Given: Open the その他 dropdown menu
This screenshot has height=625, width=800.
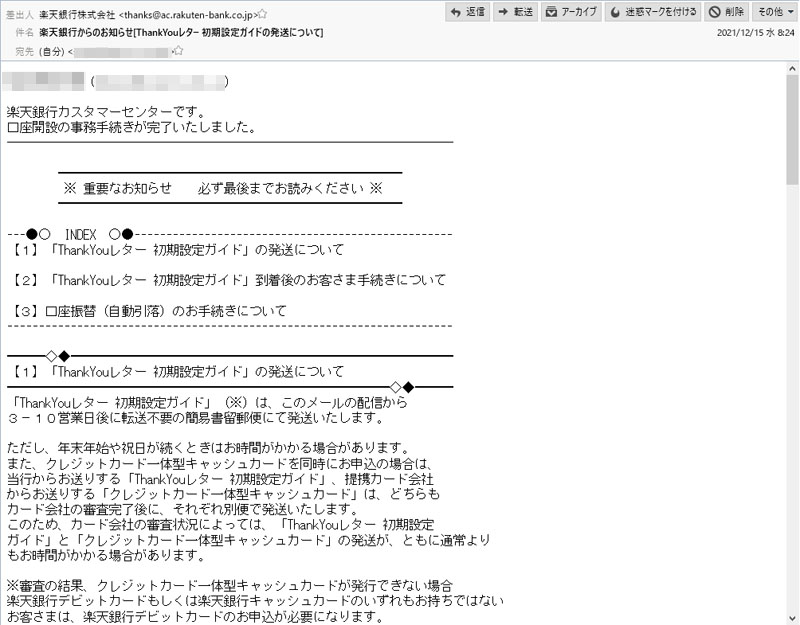Looking at the screenshot, I should point(775,12).
